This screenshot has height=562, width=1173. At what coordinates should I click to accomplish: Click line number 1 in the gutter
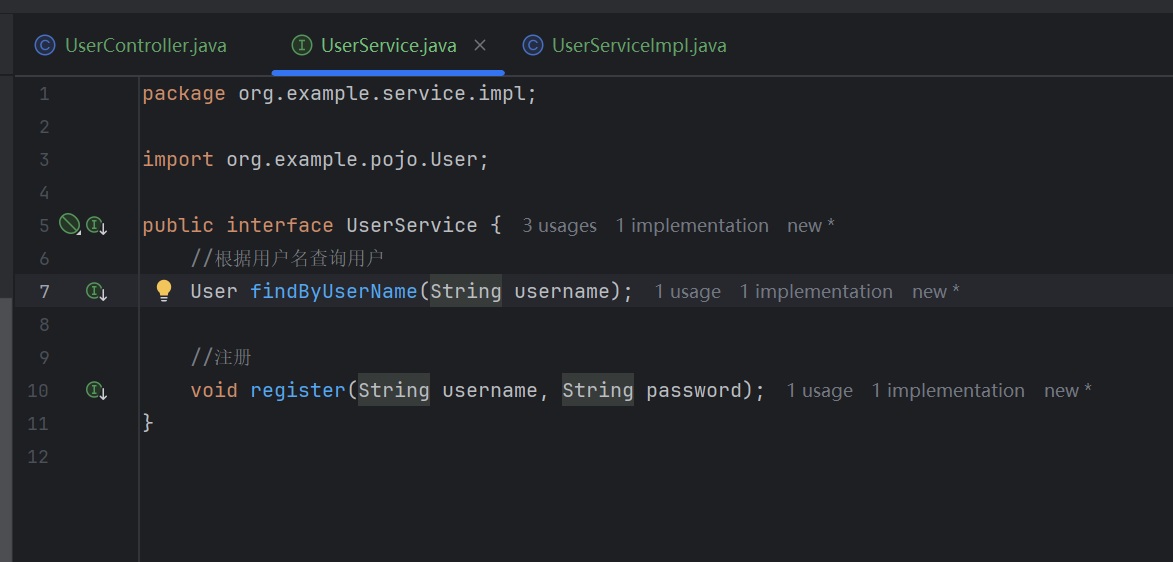coord(44,94)
